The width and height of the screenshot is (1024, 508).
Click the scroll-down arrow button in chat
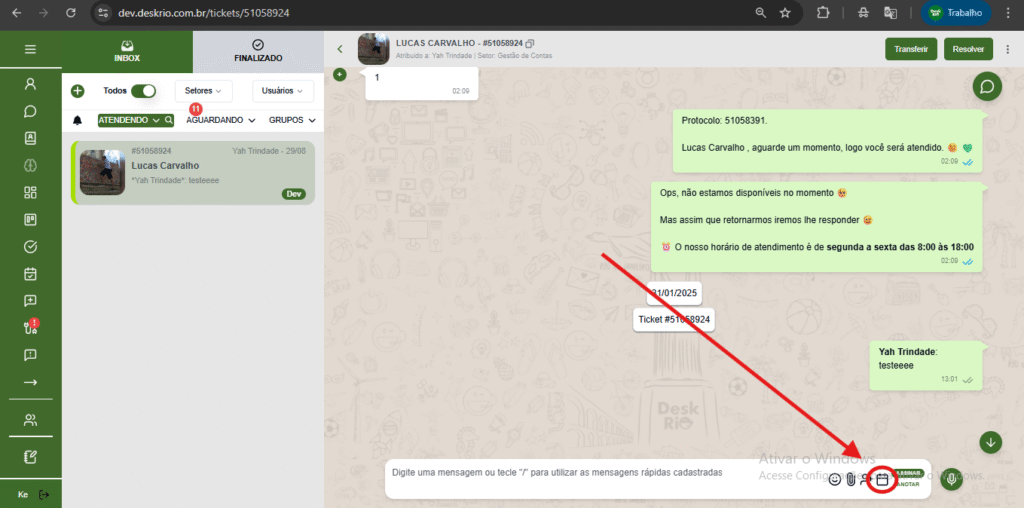[x=990, y=441]
